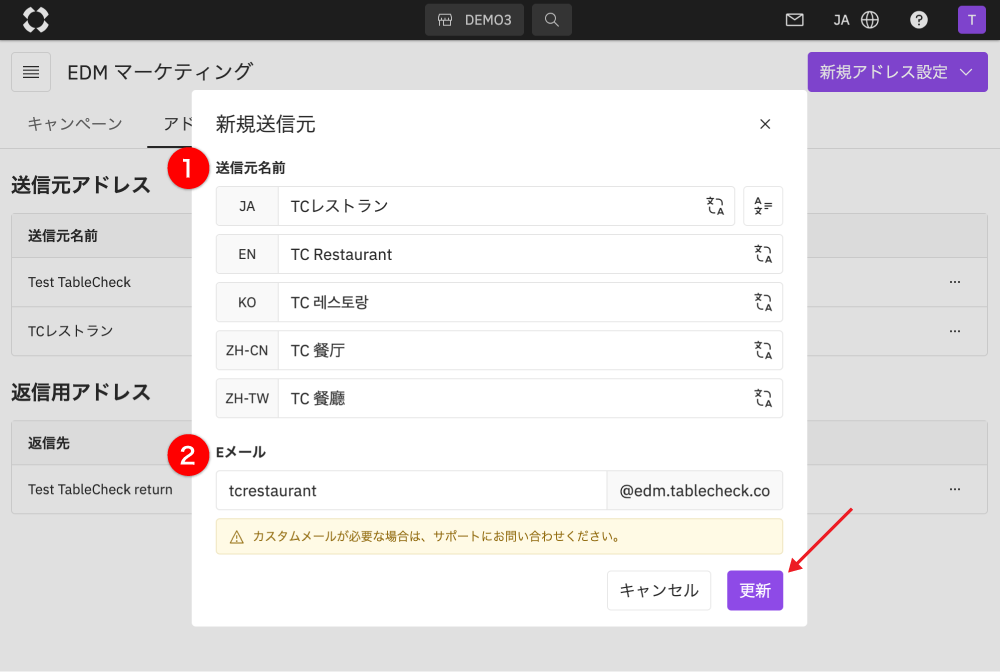Open the T user avatar menu

point(971,20)
